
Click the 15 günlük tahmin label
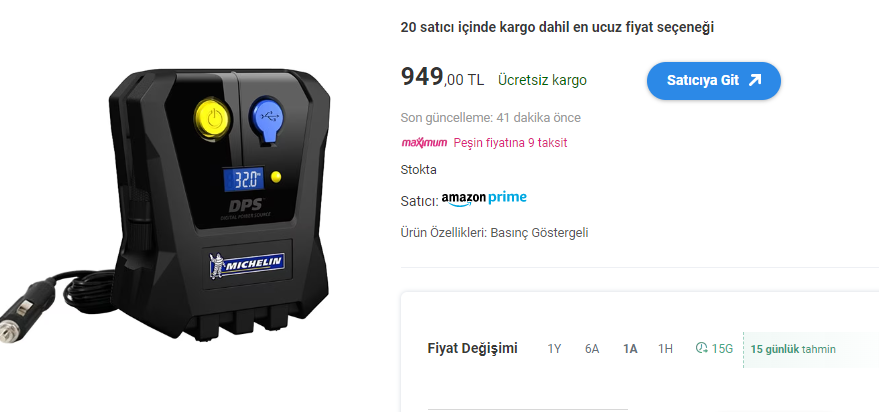(793, 349)
